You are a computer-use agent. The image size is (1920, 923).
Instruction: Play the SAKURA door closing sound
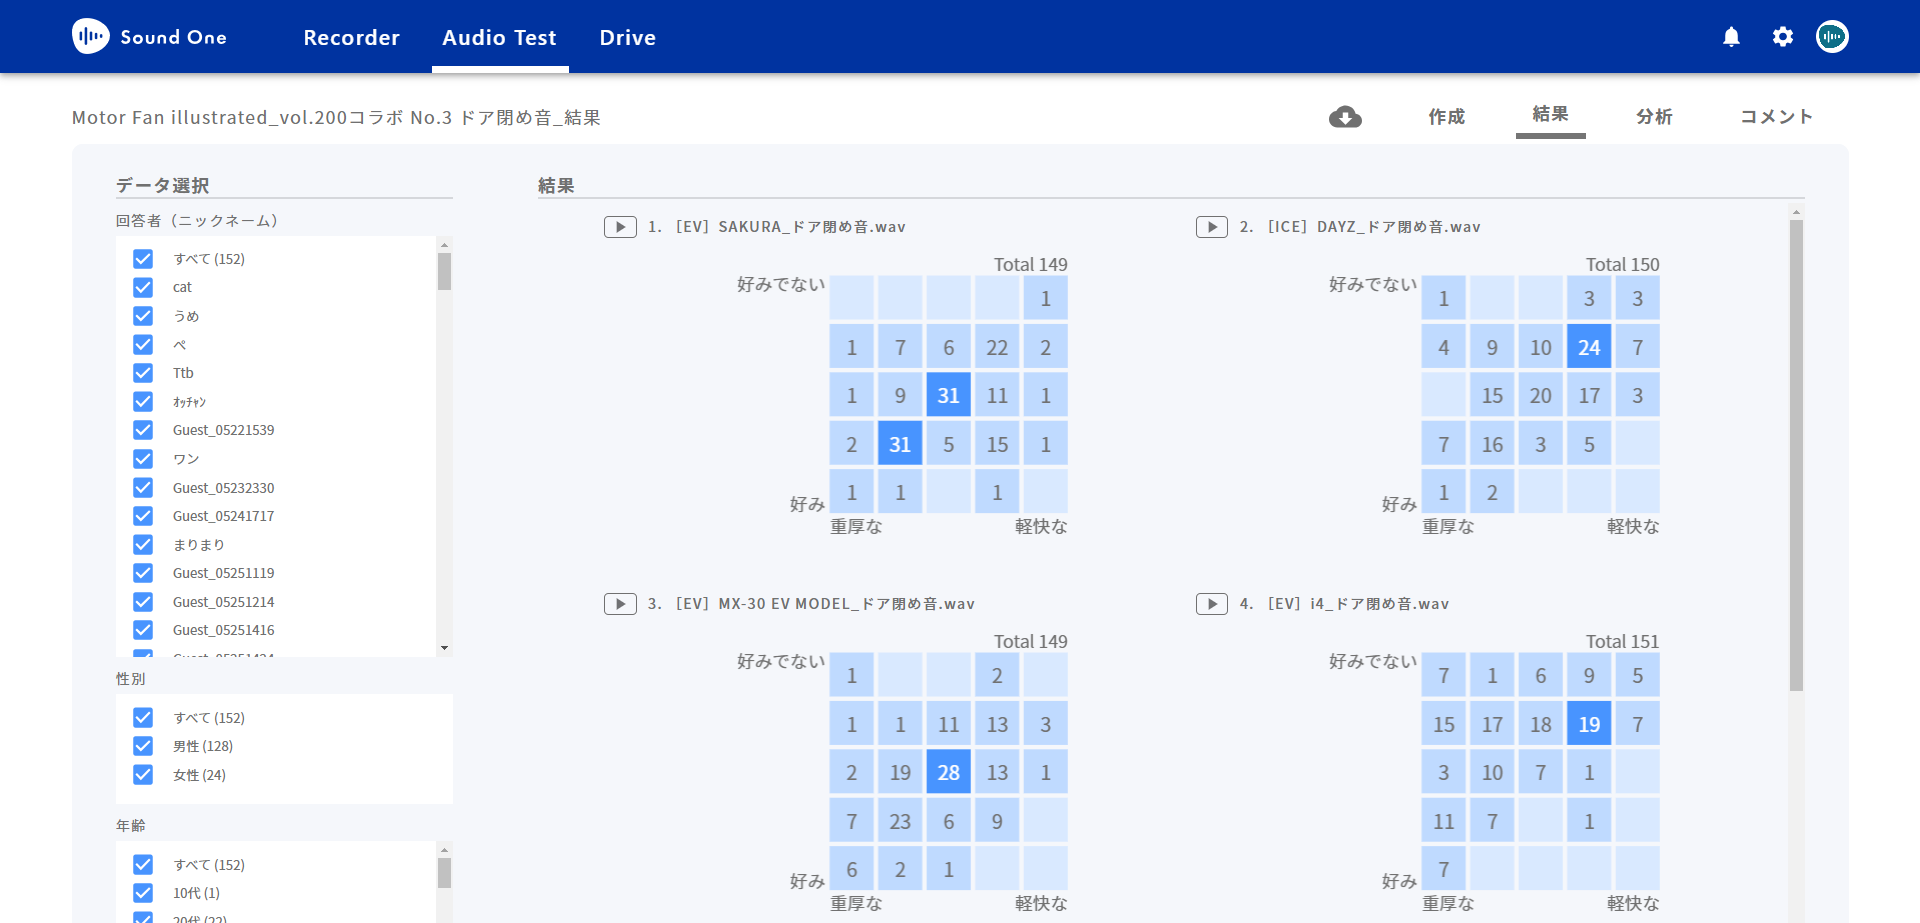[620, 227]
